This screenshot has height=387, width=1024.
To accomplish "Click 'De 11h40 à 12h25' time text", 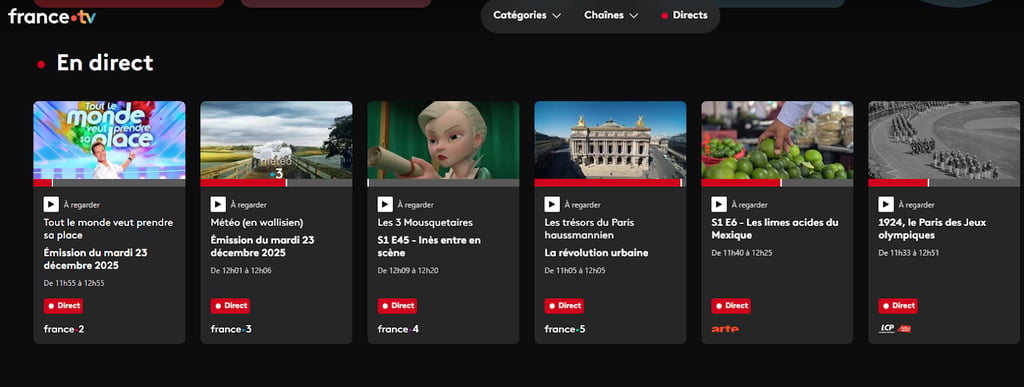I will [x=742, y=253].
